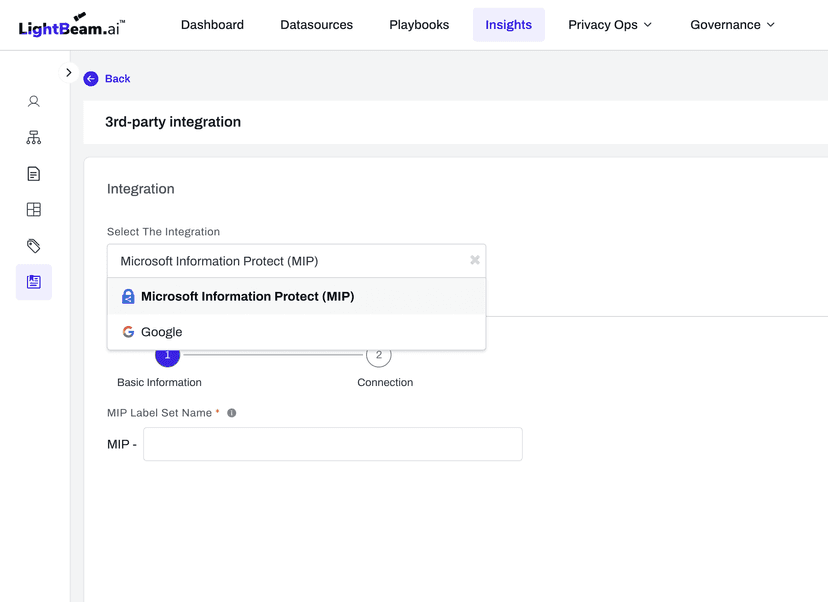828x602 pixels.
Task: Click the blue back arrow icon
Action: pos(91,79)
